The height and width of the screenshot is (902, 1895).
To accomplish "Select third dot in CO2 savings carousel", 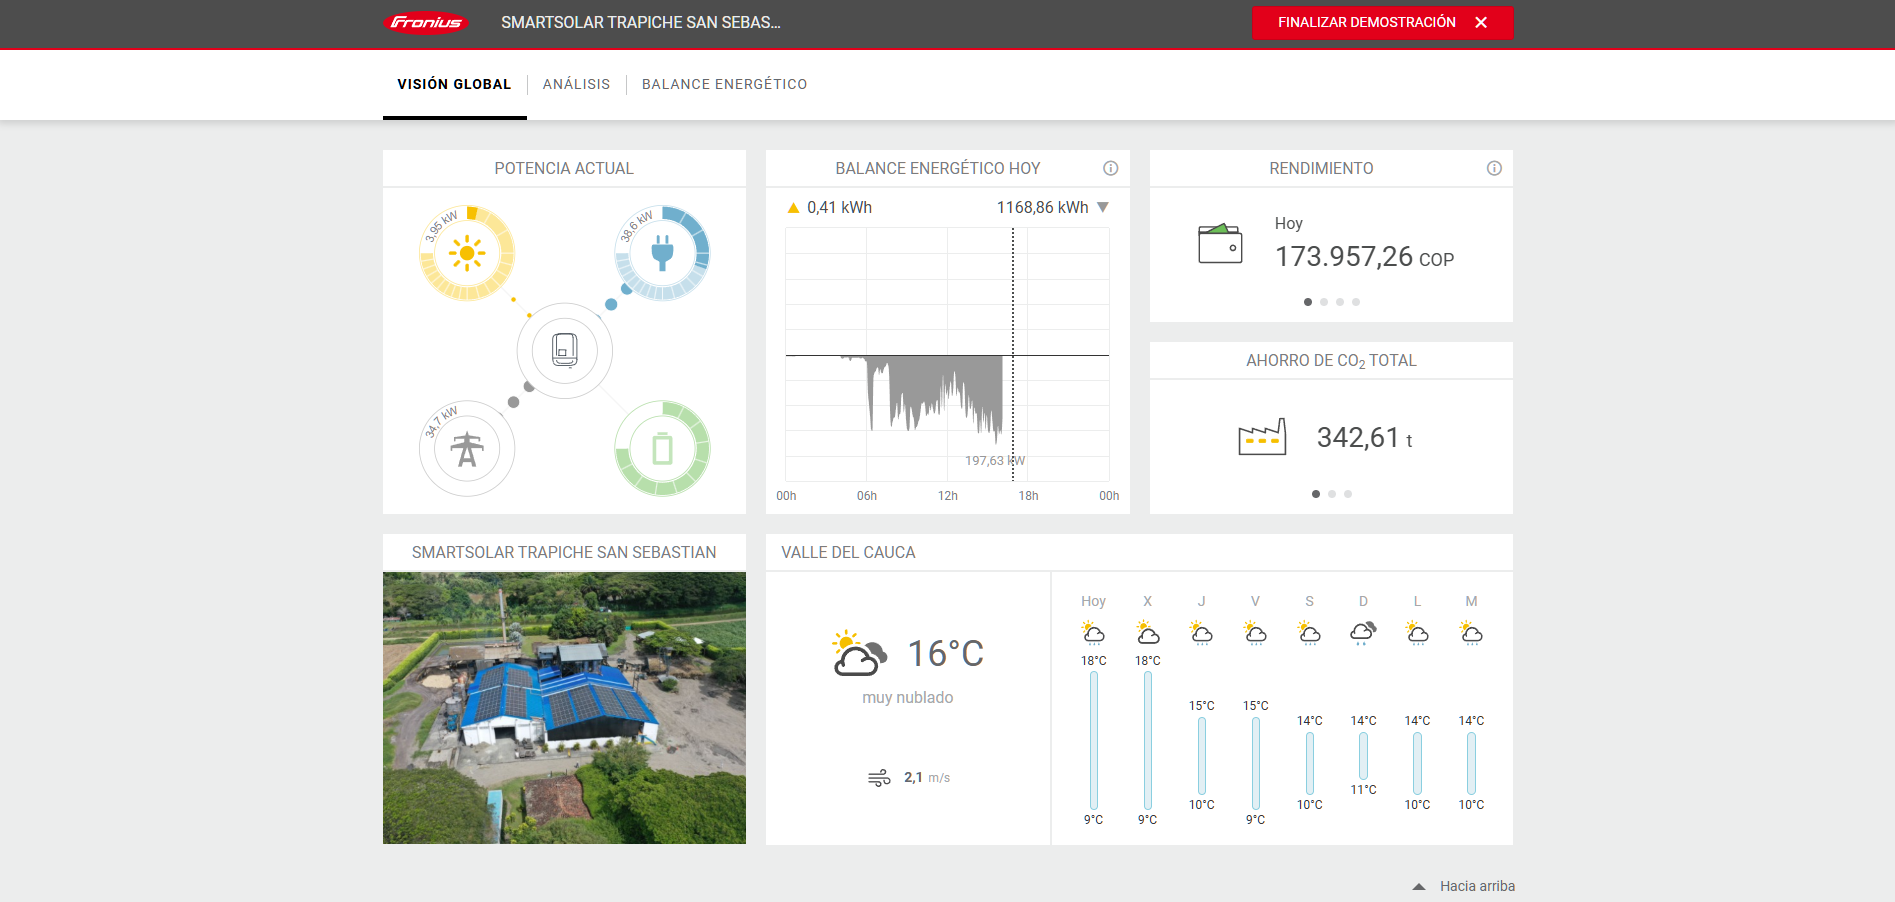I will click(x=1348, y=494).
